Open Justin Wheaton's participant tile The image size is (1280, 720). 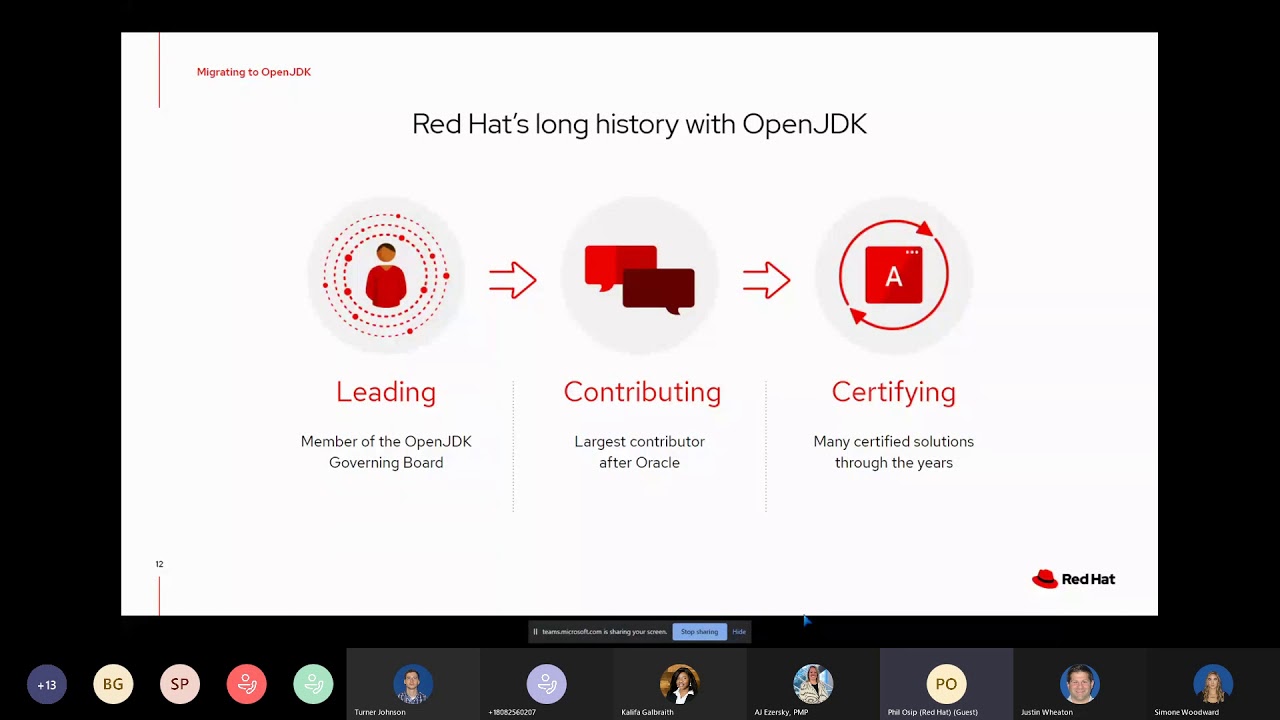click(x=1080, y=684)
